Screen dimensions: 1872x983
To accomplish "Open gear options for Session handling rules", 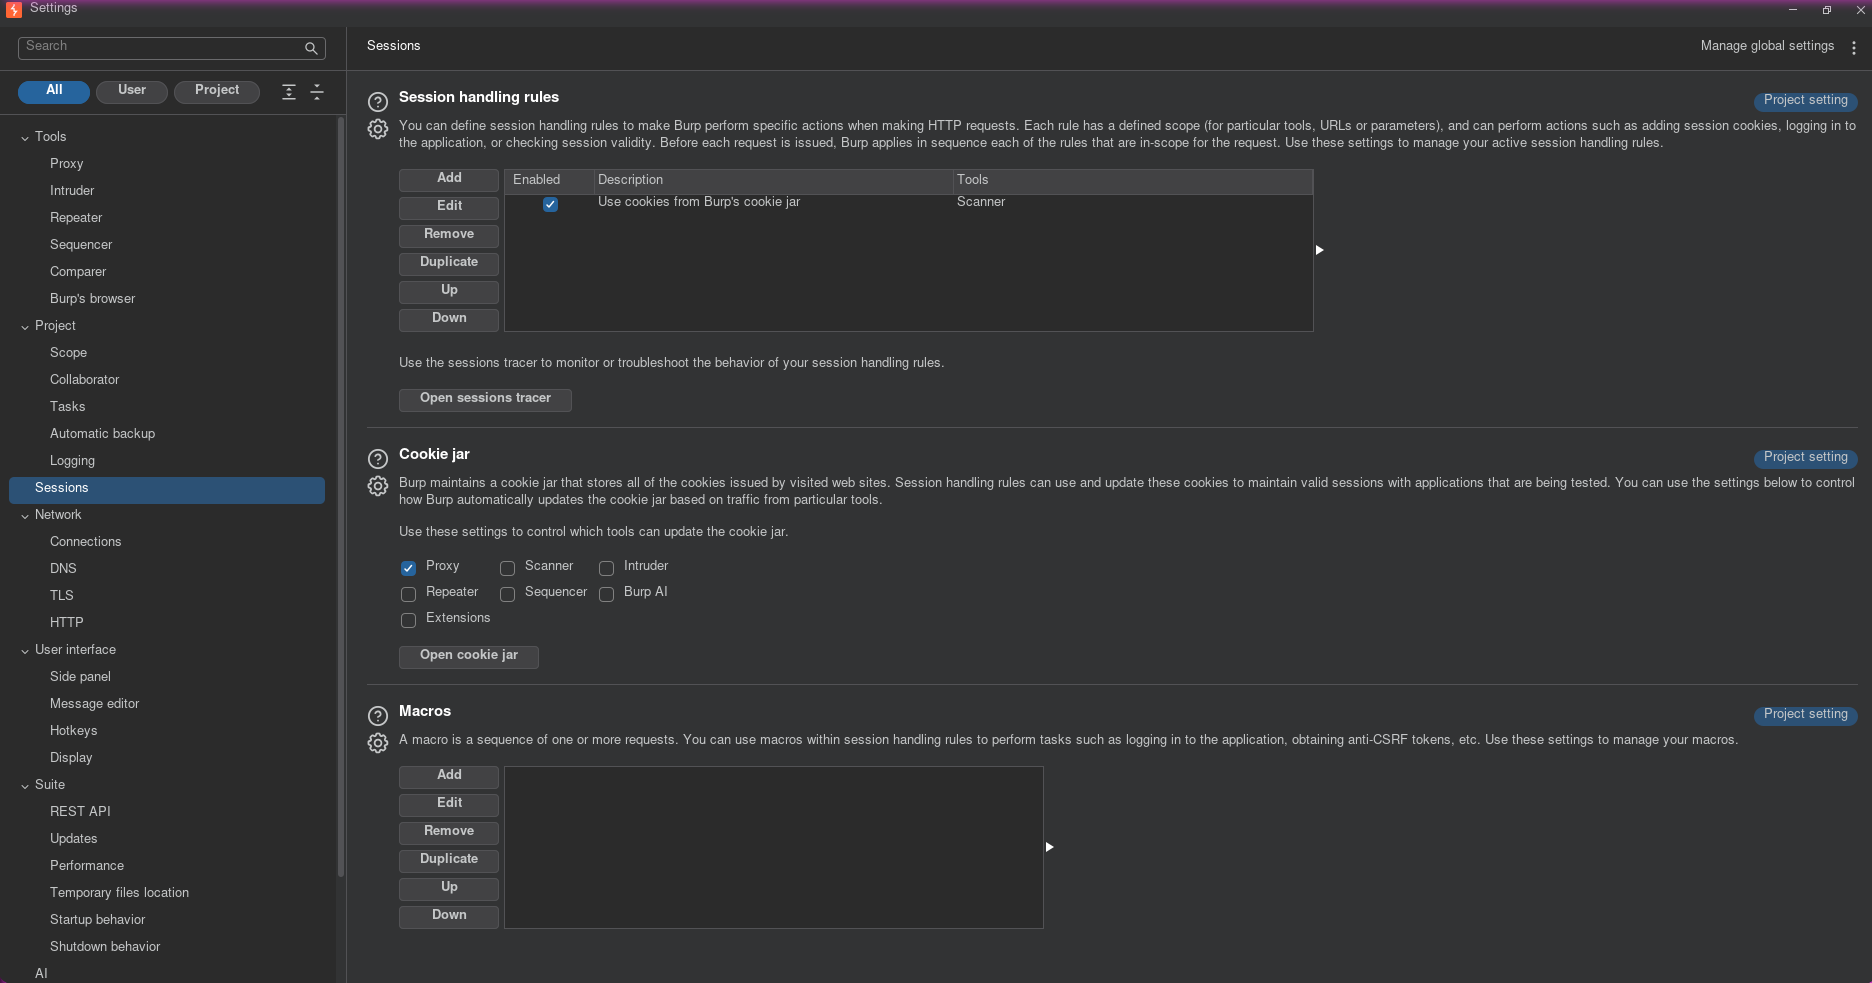I will (x=377, y=129).
